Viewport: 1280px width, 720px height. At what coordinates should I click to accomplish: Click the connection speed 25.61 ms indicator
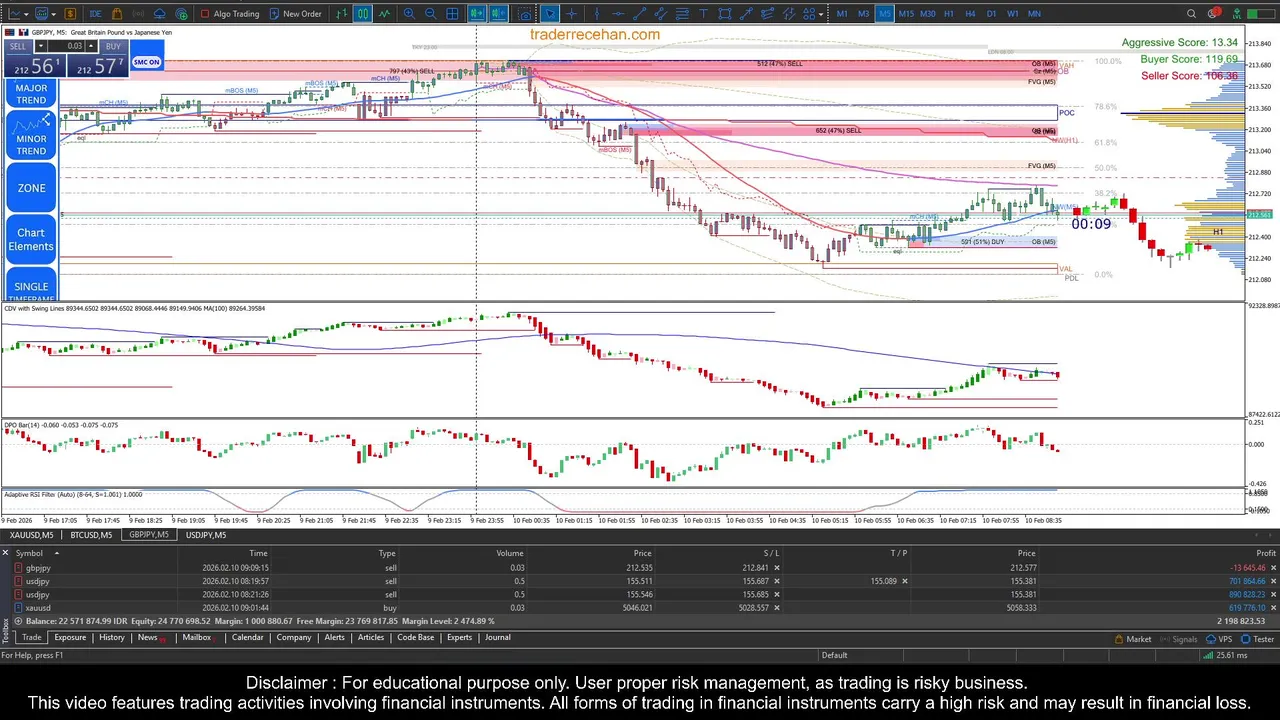coord(1225,655)
